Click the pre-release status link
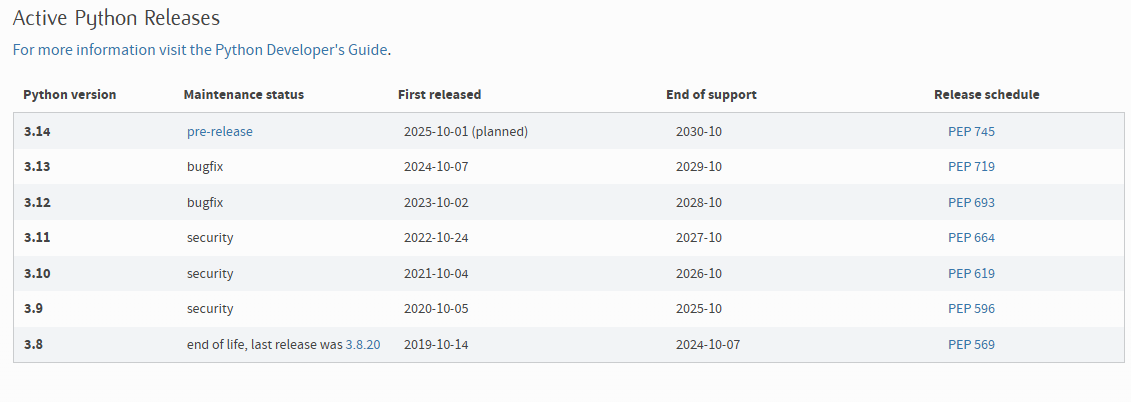The height and width of the screenshot is (402, 1131). (220, 131)
